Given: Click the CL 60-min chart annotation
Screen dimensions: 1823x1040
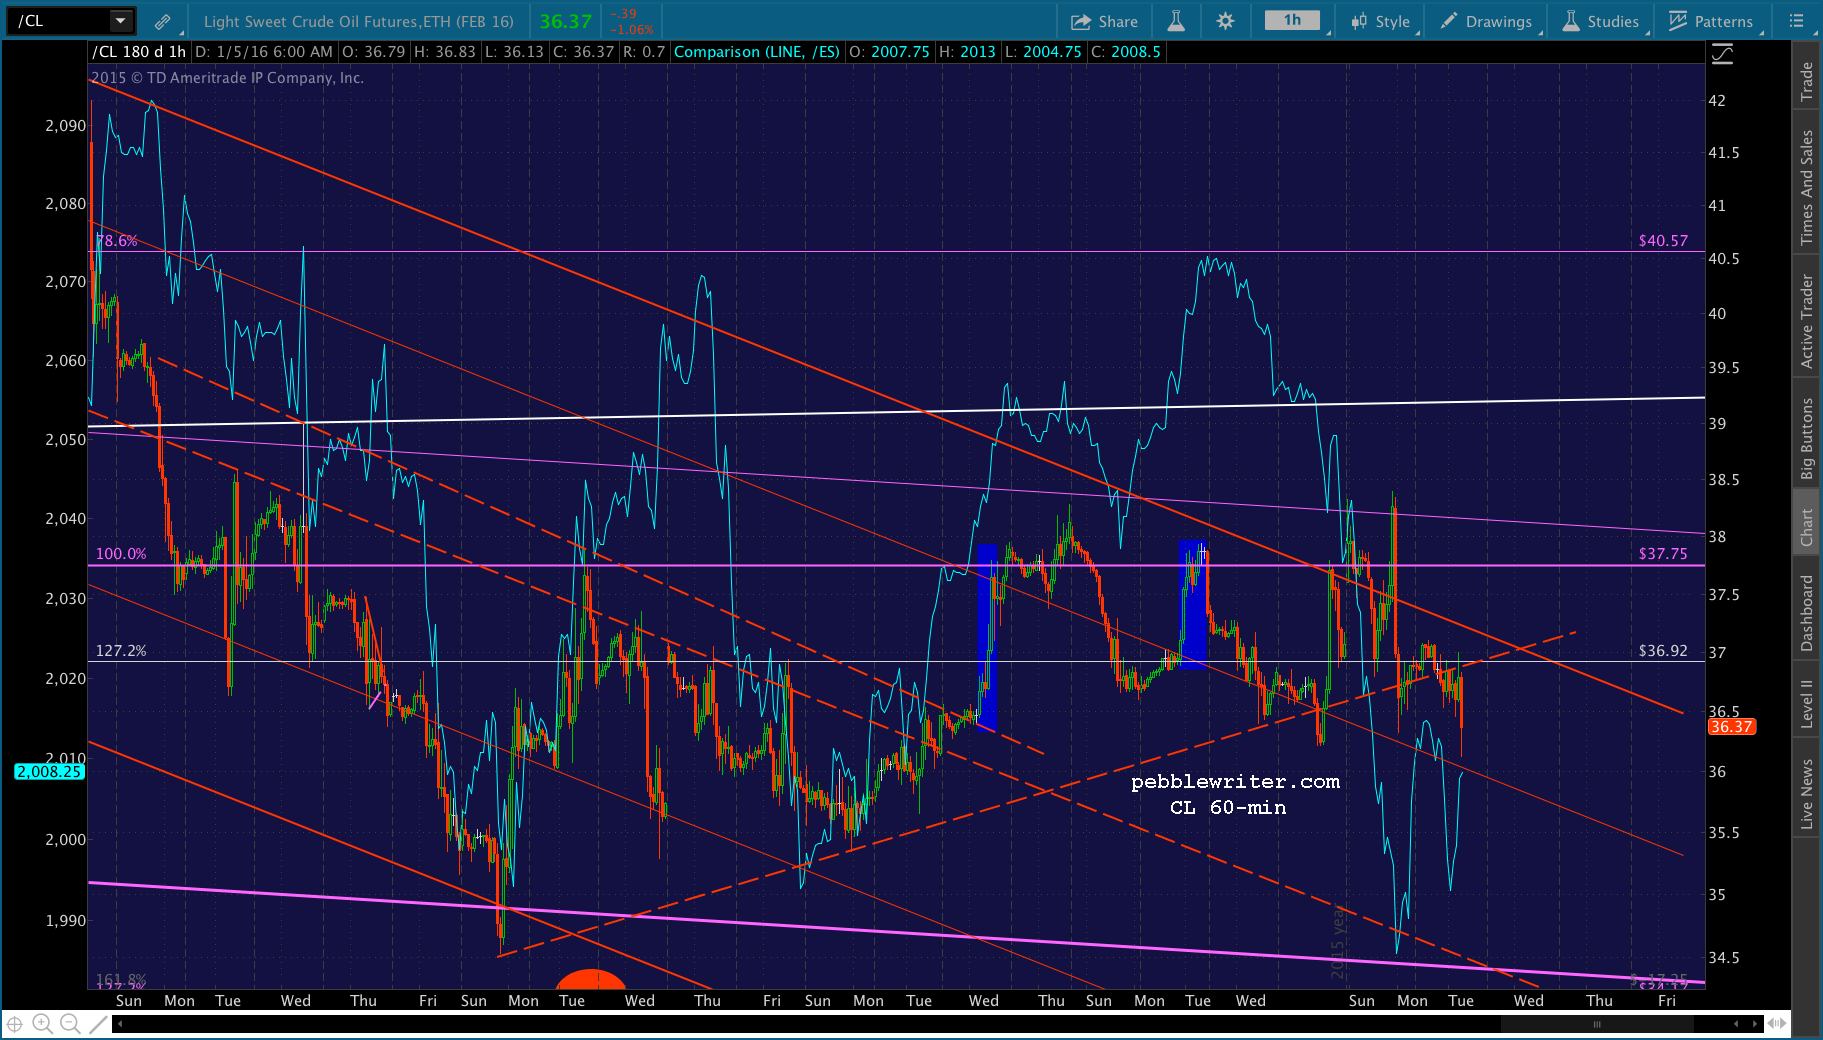Looking at the screenshot, I should click(1228, 808).
